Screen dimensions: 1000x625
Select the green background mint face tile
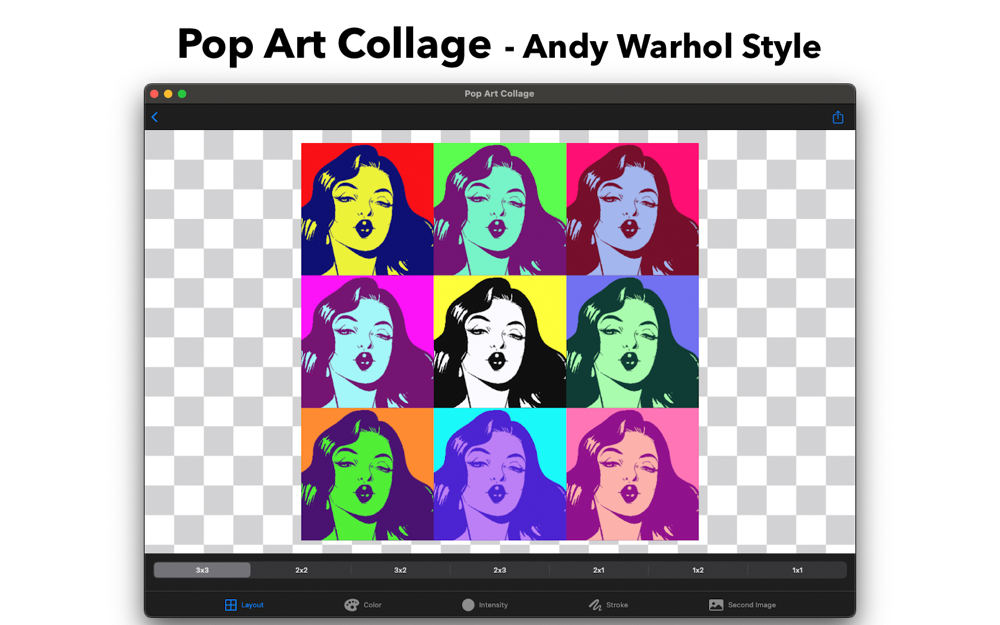pyautogui.click(x=500, y=209)
